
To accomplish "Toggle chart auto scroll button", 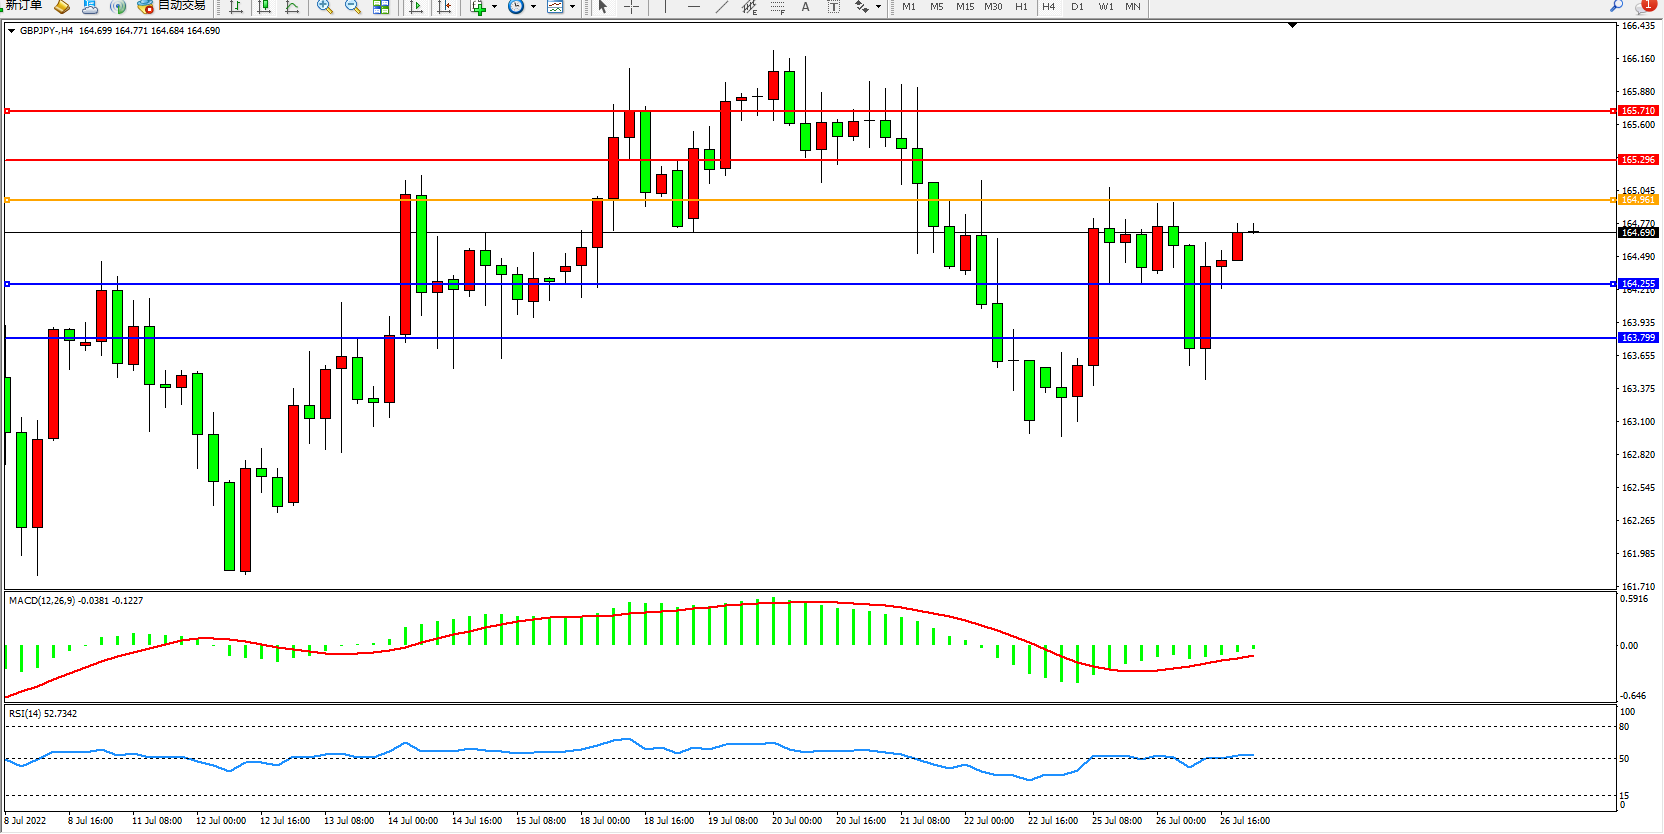I will point(417,7).
